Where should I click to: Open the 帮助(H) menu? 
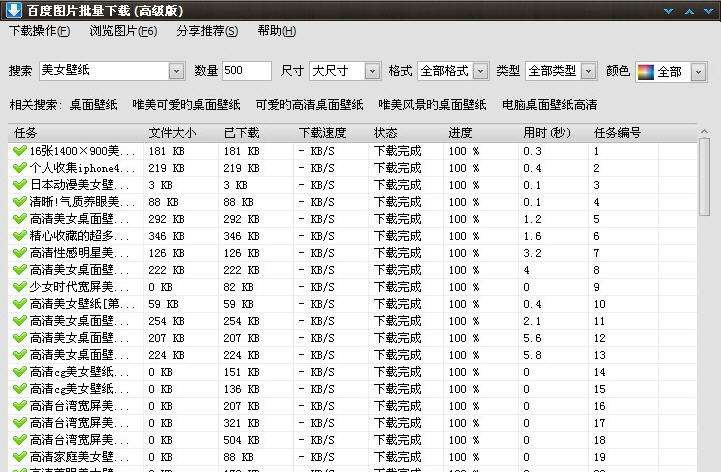277,31
